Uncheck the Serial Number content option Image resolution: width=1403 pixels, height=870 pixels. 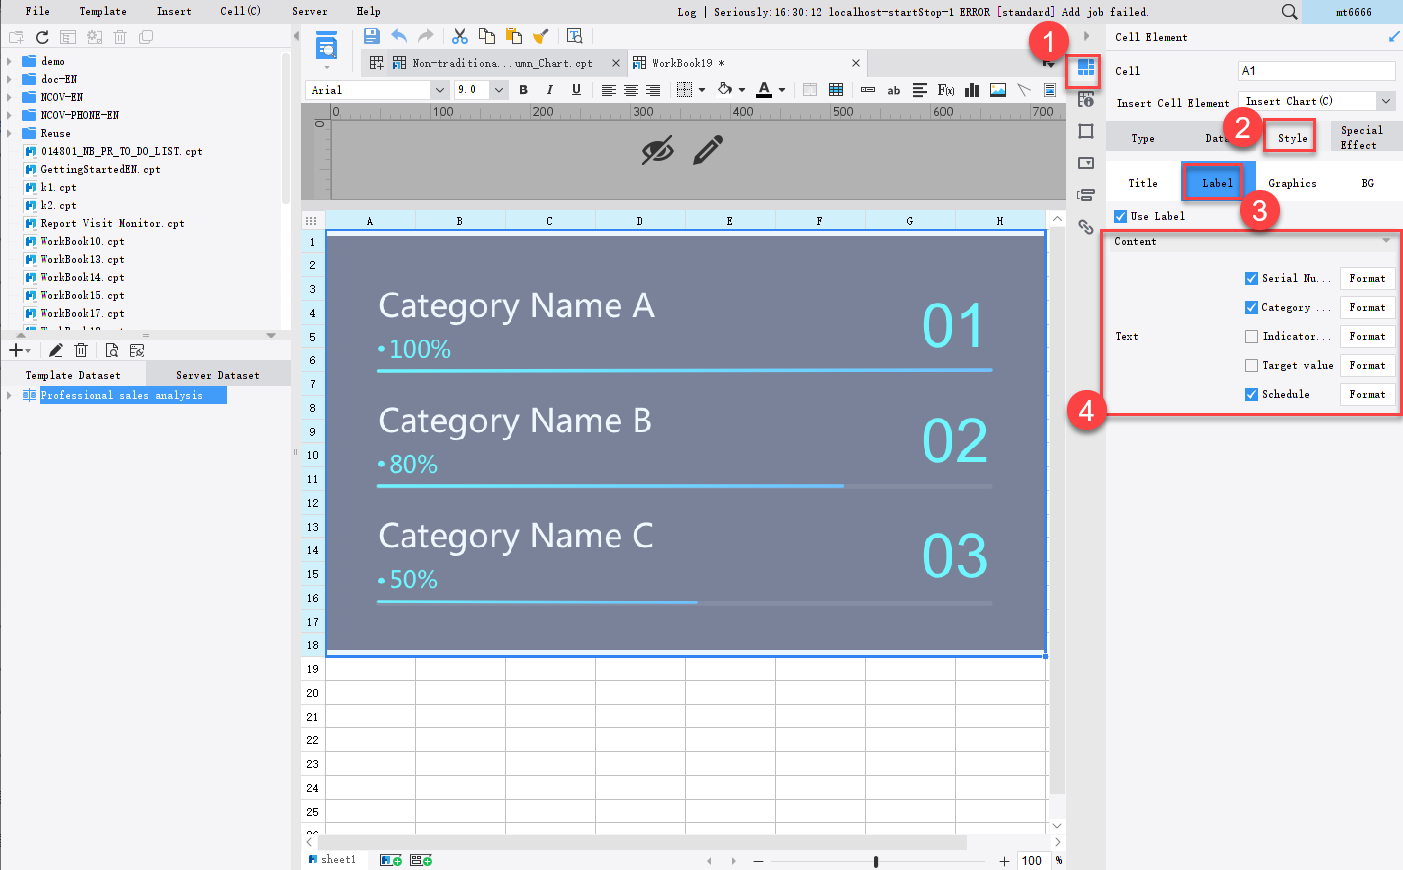coord(1249,278)
